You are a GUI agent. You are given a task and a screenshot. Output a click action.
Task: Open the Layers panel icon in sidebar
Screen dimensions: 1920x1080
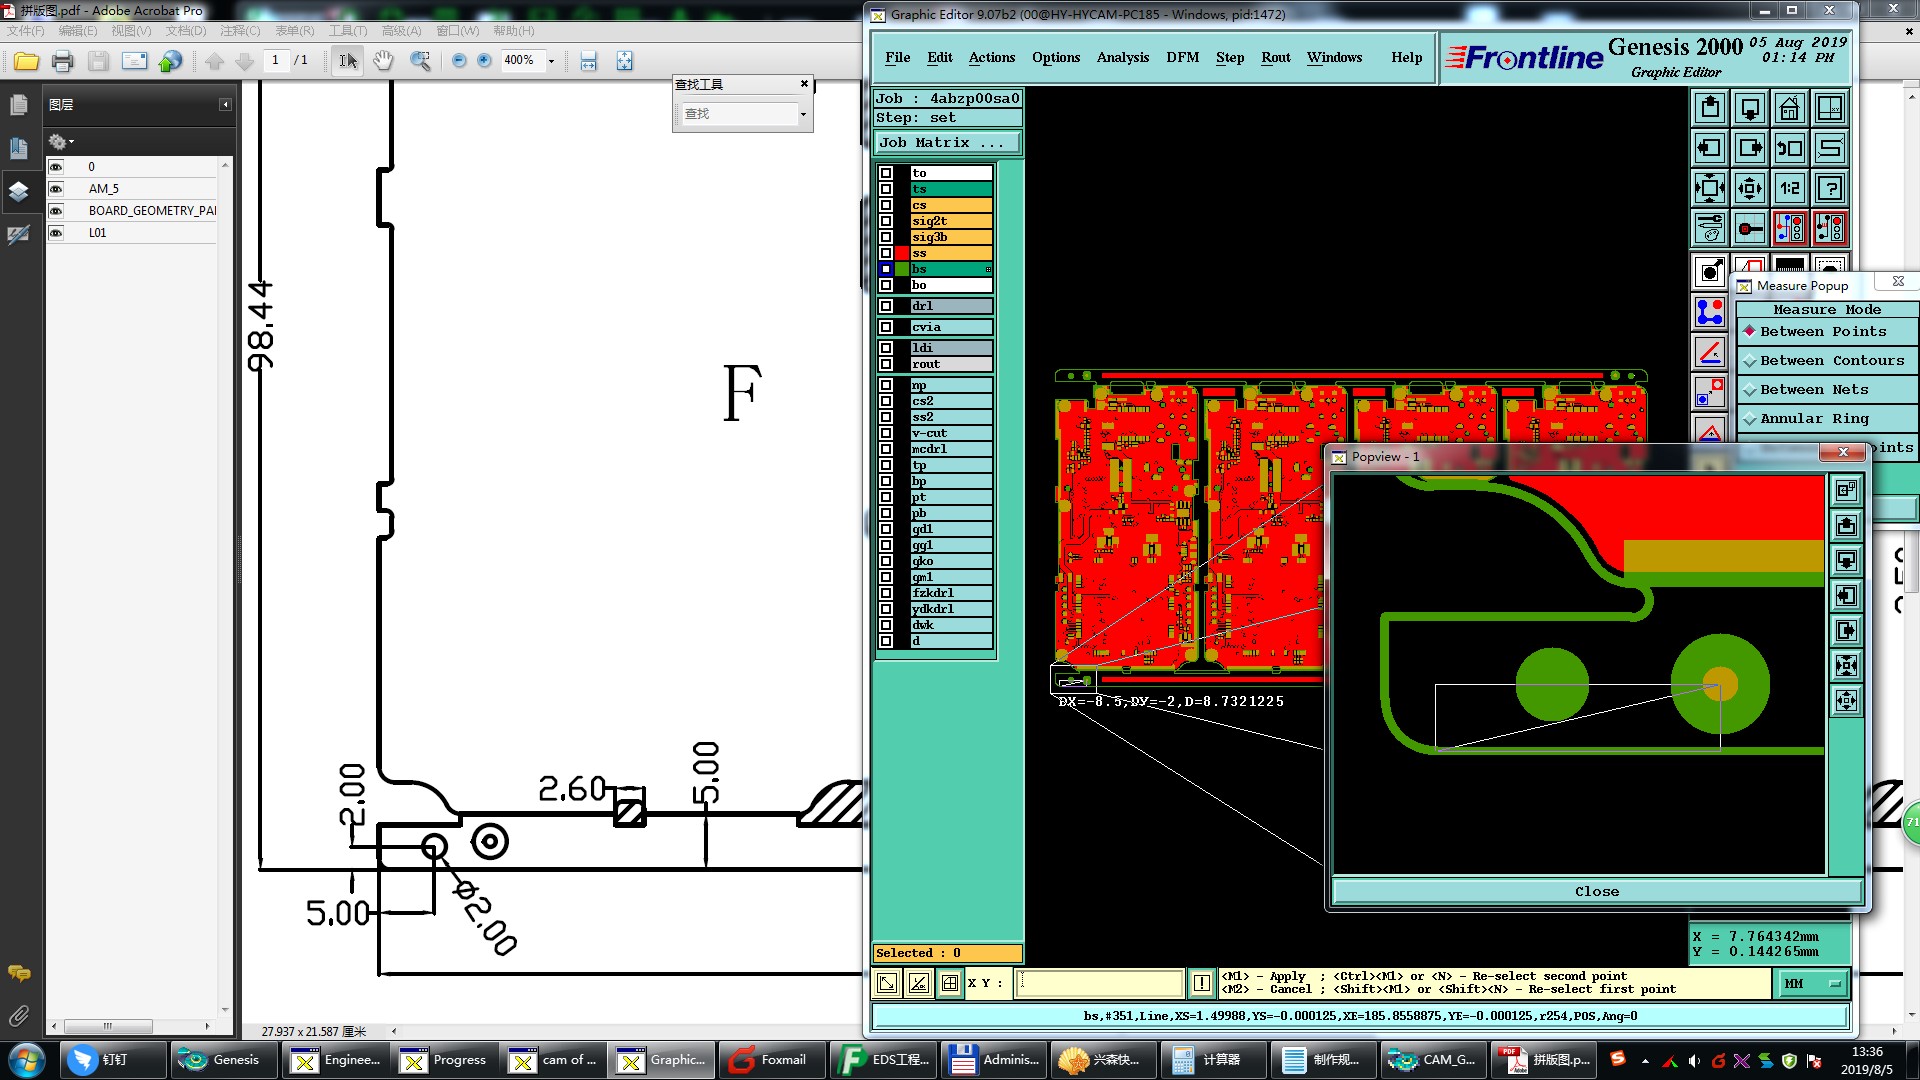(x=18, y=191)
